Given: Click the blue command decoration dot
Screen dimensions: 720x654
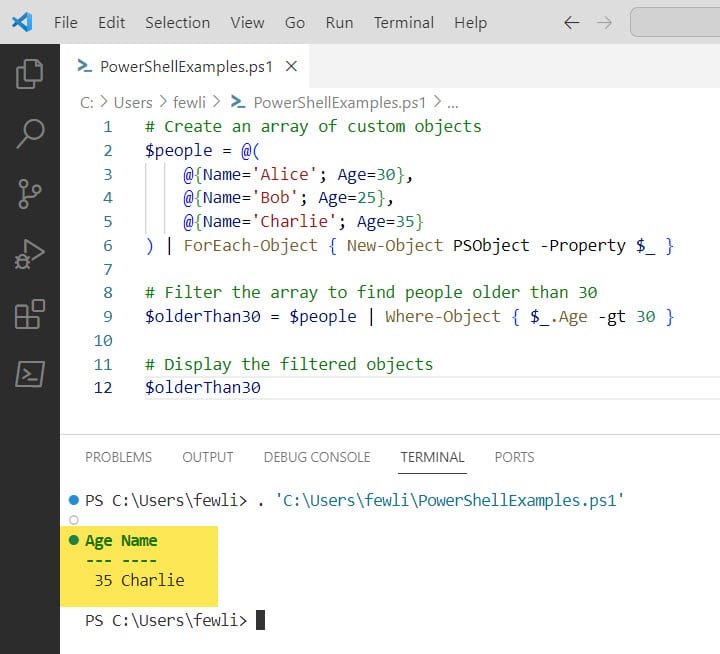Looking at the screenshot, I should click(x=73, y=500).
